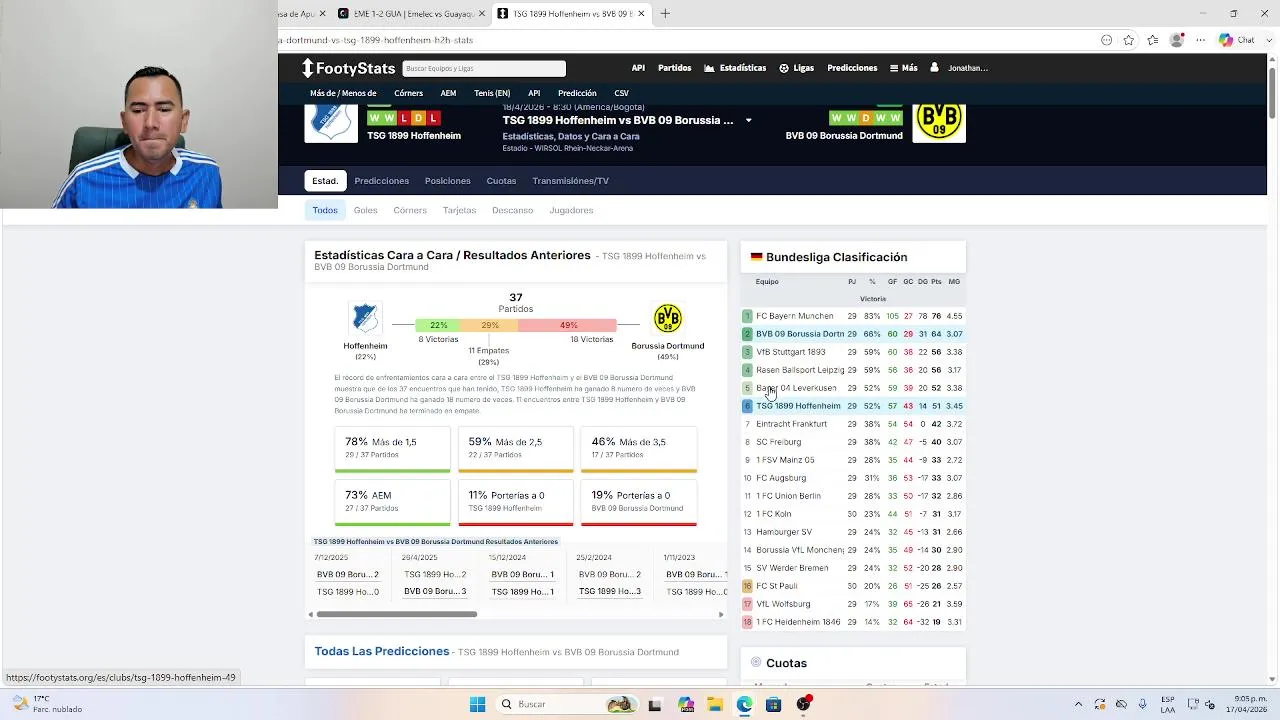Open the Córners sub-navigation link
Image resolution: width=1280 pixels, height=720 pixels.
[x=408, y=93]
